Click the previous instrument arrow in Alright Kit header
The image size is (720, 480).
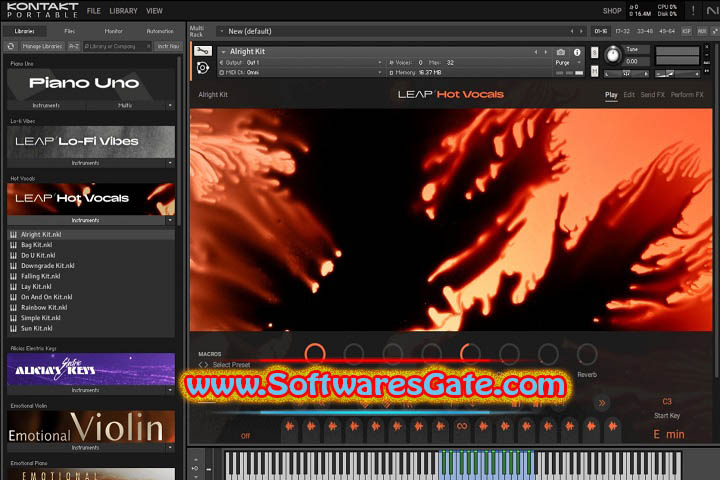tap(535, 52)
